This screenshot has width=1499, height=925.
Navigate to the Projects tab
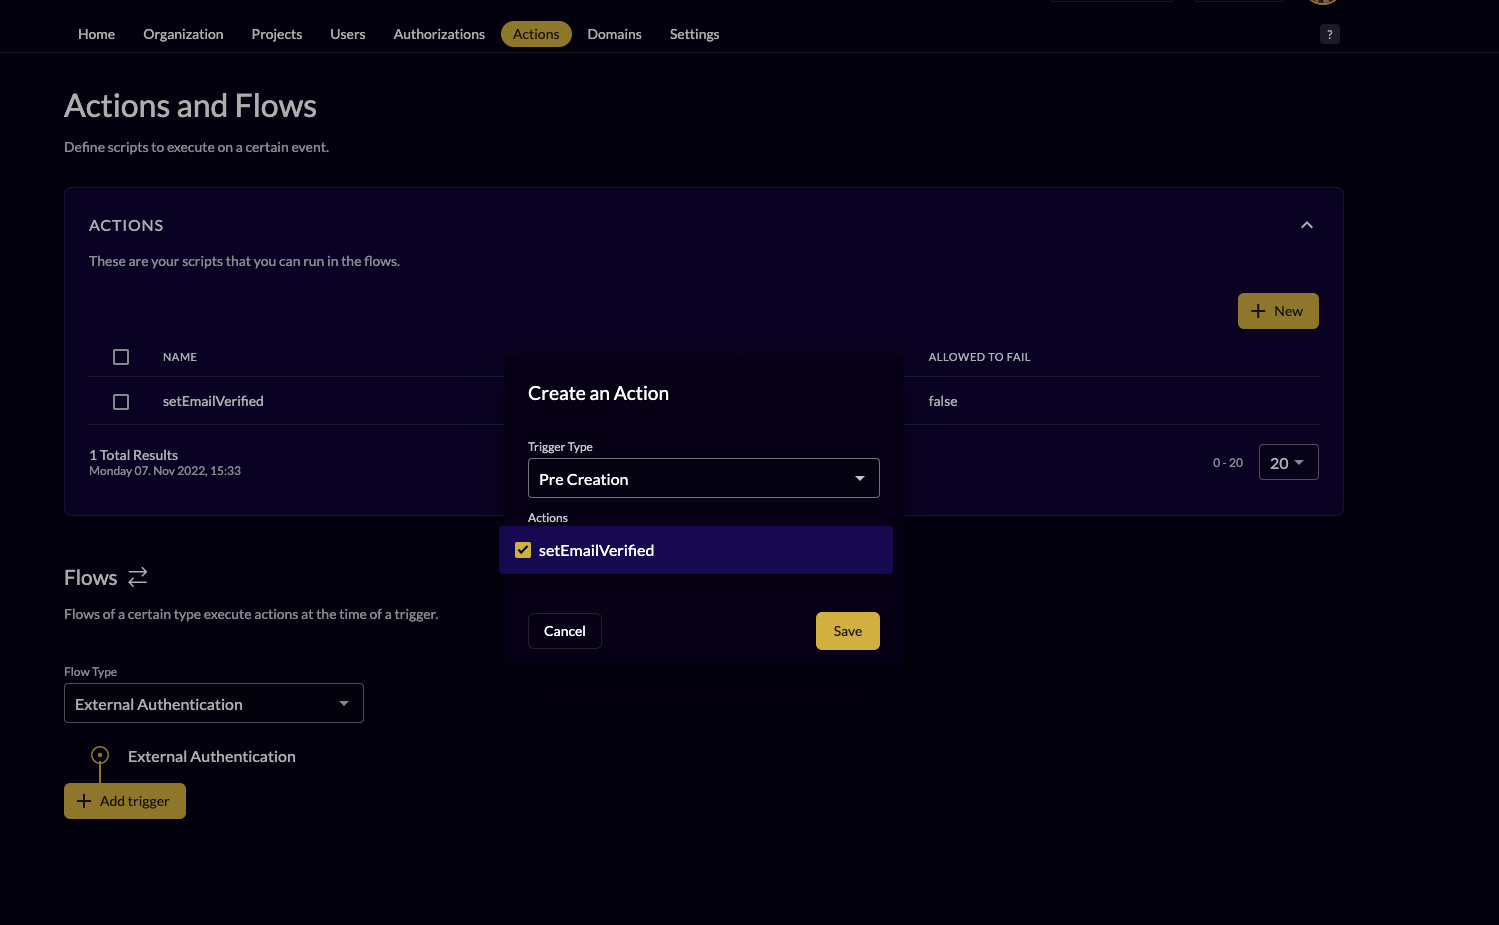point(276,34)
